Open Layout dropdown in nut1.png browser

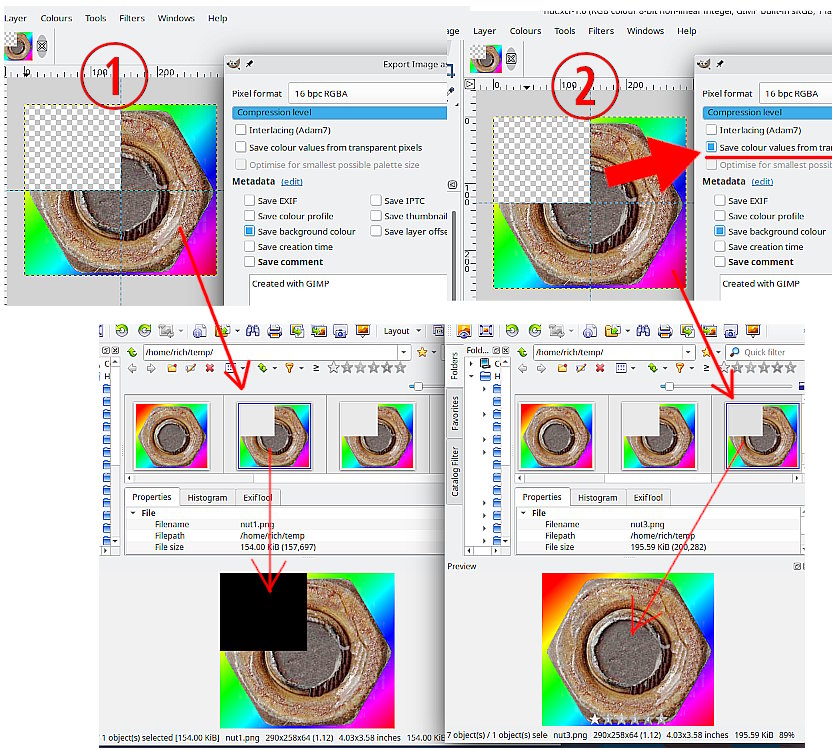coord(402,331)
